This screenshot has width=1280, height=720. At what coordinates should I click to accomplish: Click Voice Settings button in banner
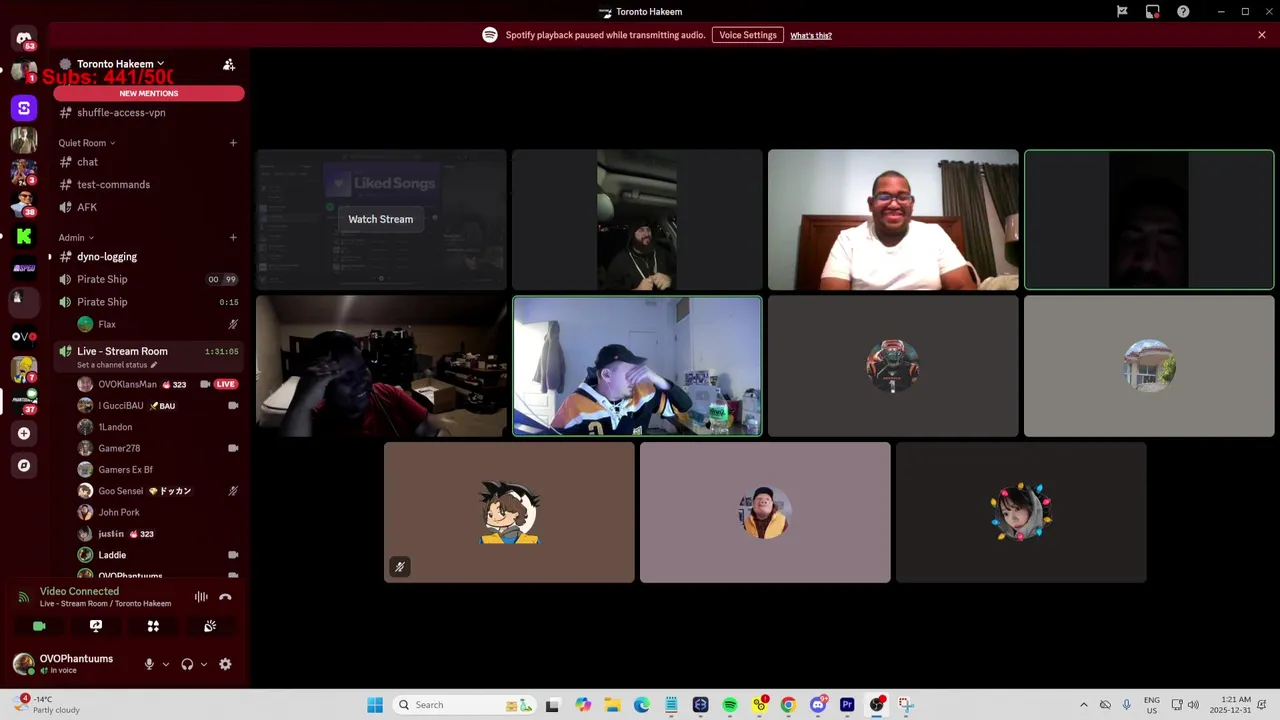point(748,35)
